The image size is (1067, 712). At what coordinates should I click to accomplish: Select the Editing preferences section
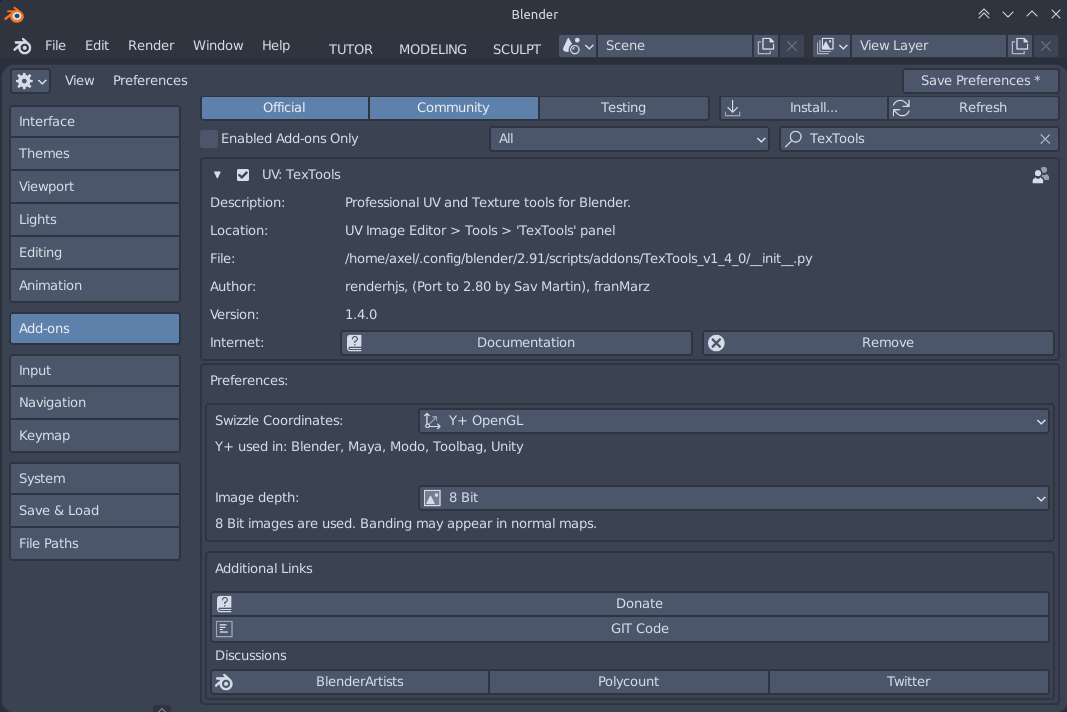(x=95, y=253)
